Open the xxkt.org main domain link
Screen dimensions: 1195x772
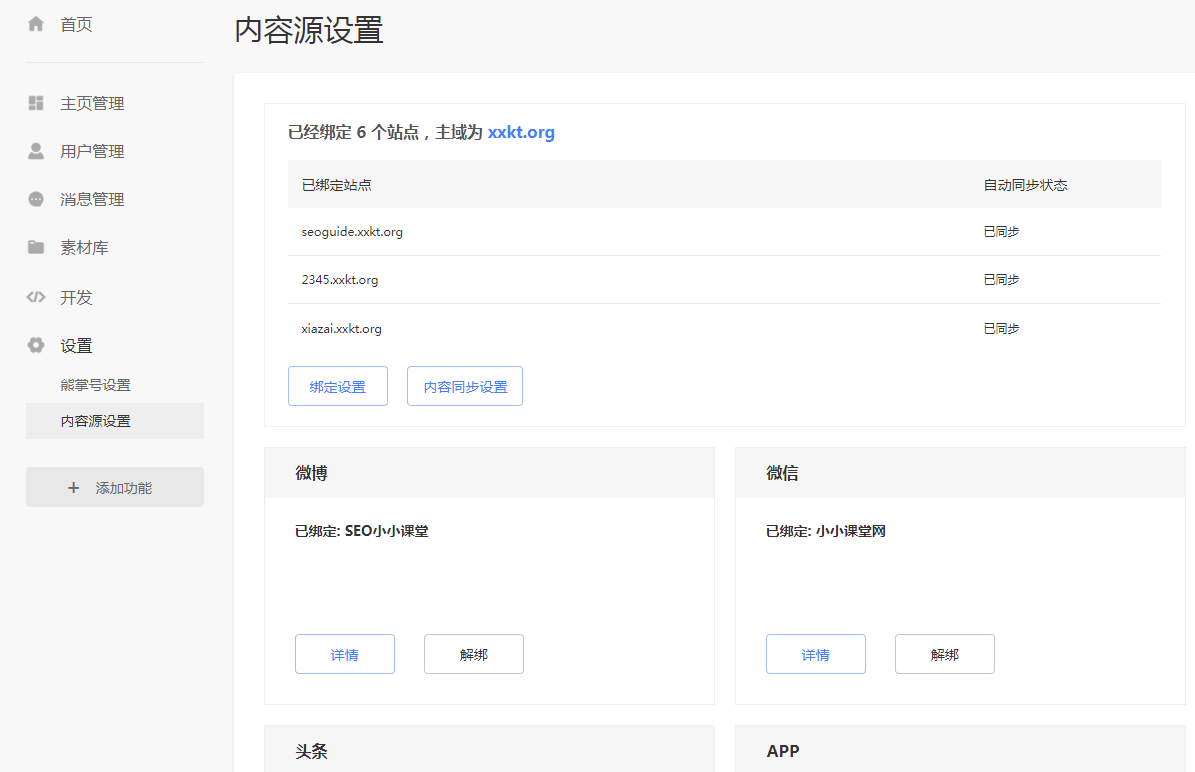(x=521, y=132)
